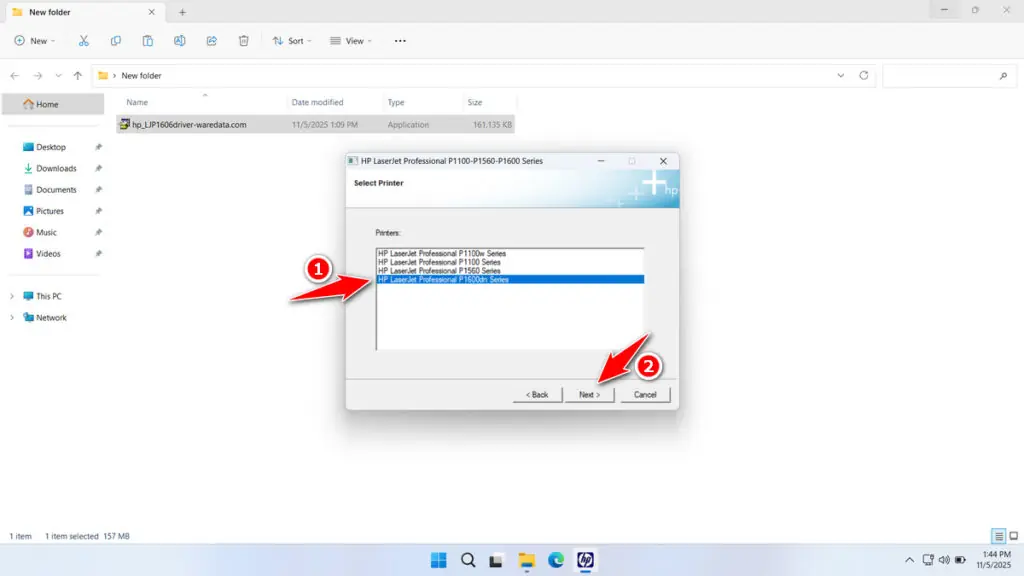Open the Sort dropdown menu
This screenshot has width=1024, height=576.
pos(292,40)
